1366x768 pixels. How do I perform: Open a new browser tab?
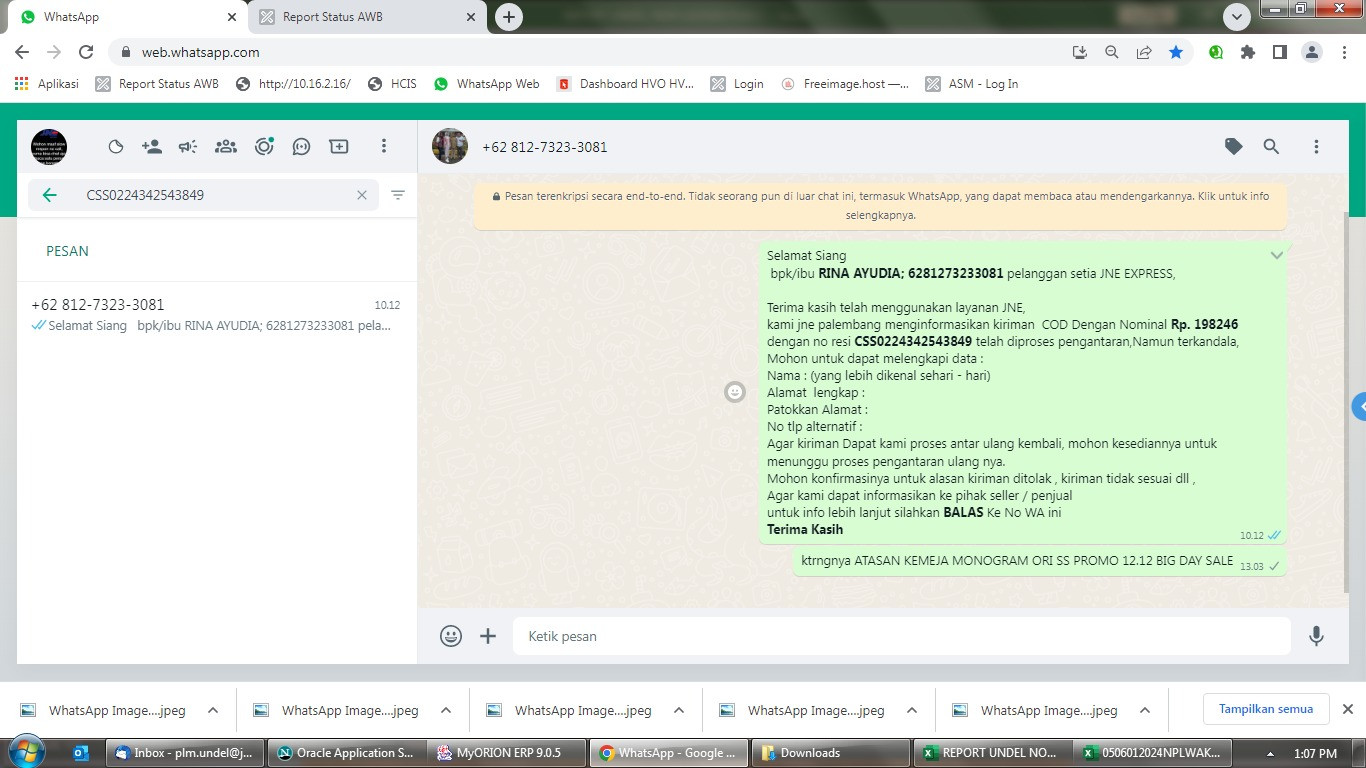509,17
